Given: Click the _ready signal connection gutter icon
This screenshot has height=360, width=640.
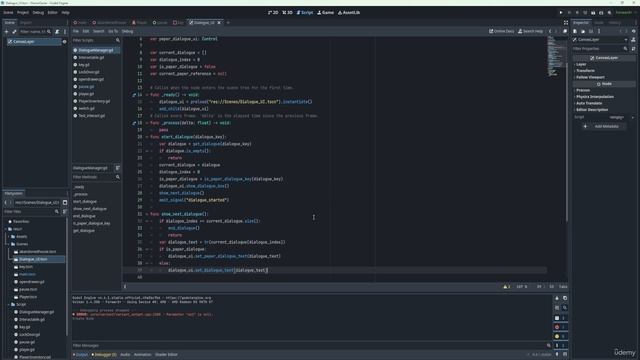Looking at the screenshot, I should pyautogui.click(x=134, y=95).
